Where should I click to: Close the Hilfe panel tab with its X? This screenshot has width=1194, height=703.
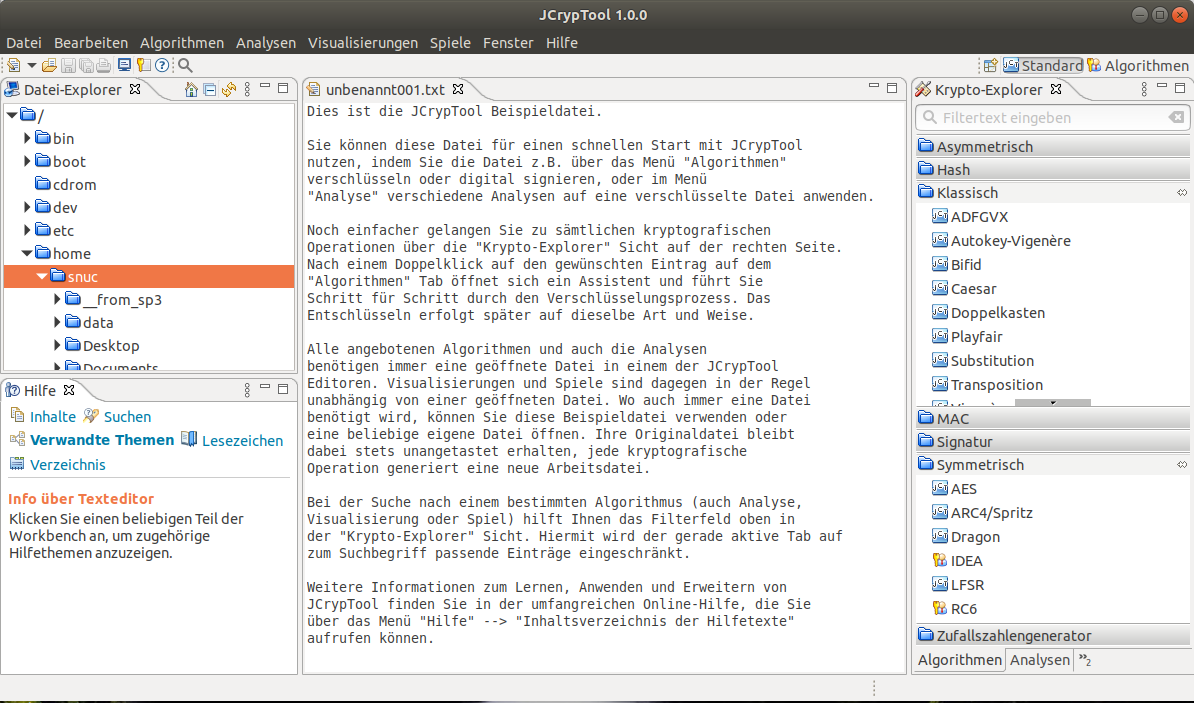click(x=69, y=390)
